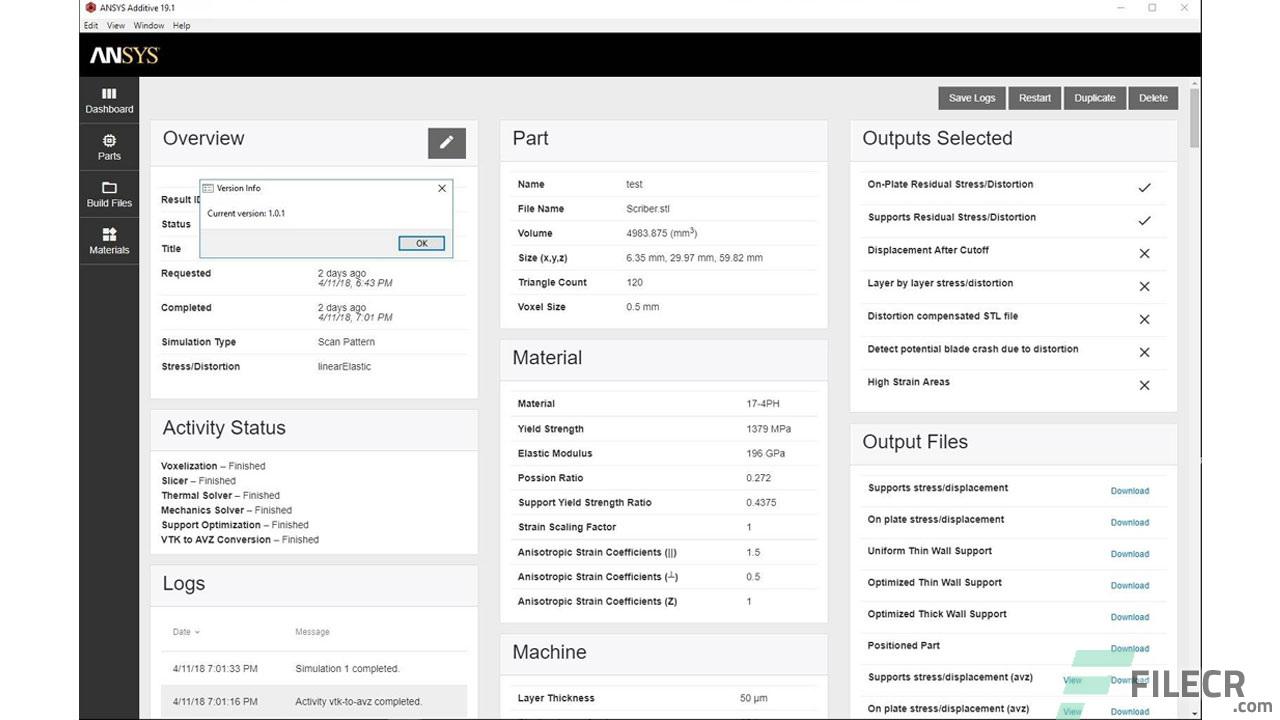Download Supports stress/displacement file
The image size is (1280, 720).
tap(1130, 491)
